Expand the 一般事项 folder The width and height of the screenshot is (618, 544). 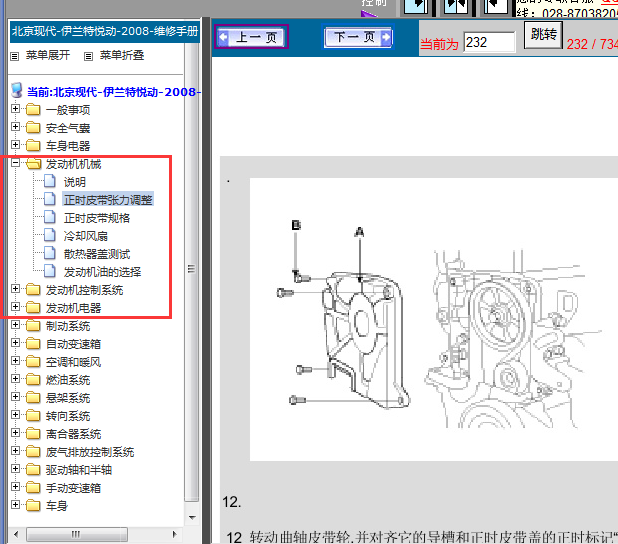[x=15, y=108]
